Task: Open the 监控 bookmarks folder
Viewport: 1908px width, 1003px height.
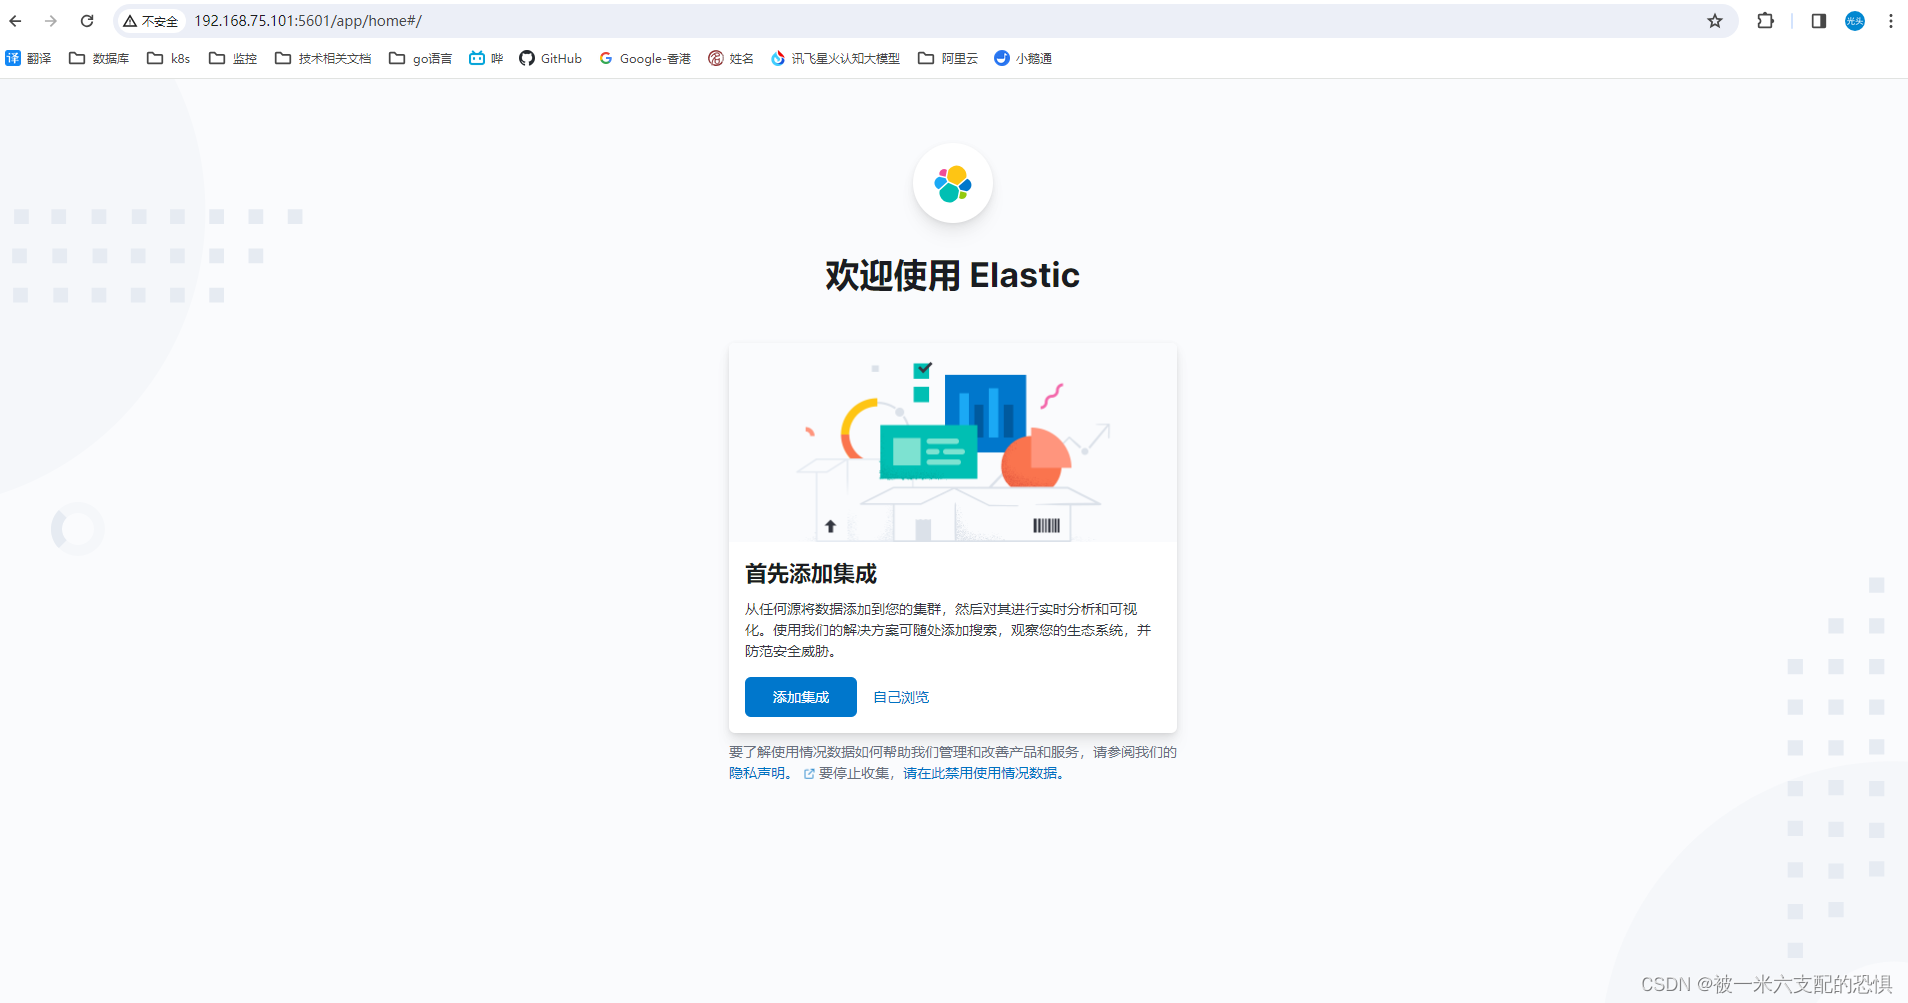Action: pos(233,59)
